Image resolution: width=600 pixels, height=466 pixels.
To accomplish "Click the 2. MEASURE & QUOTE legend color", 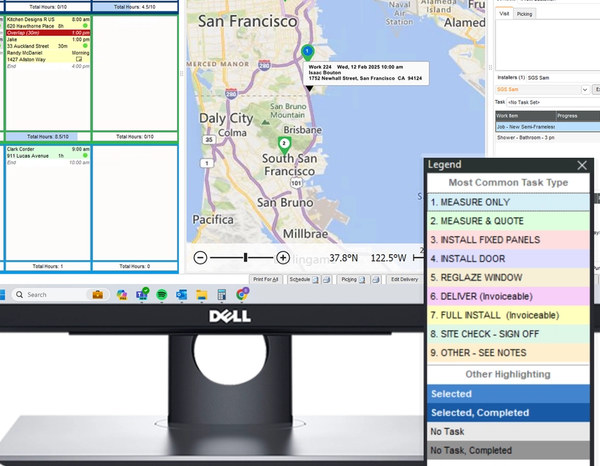I will click(x=508, y=221).
